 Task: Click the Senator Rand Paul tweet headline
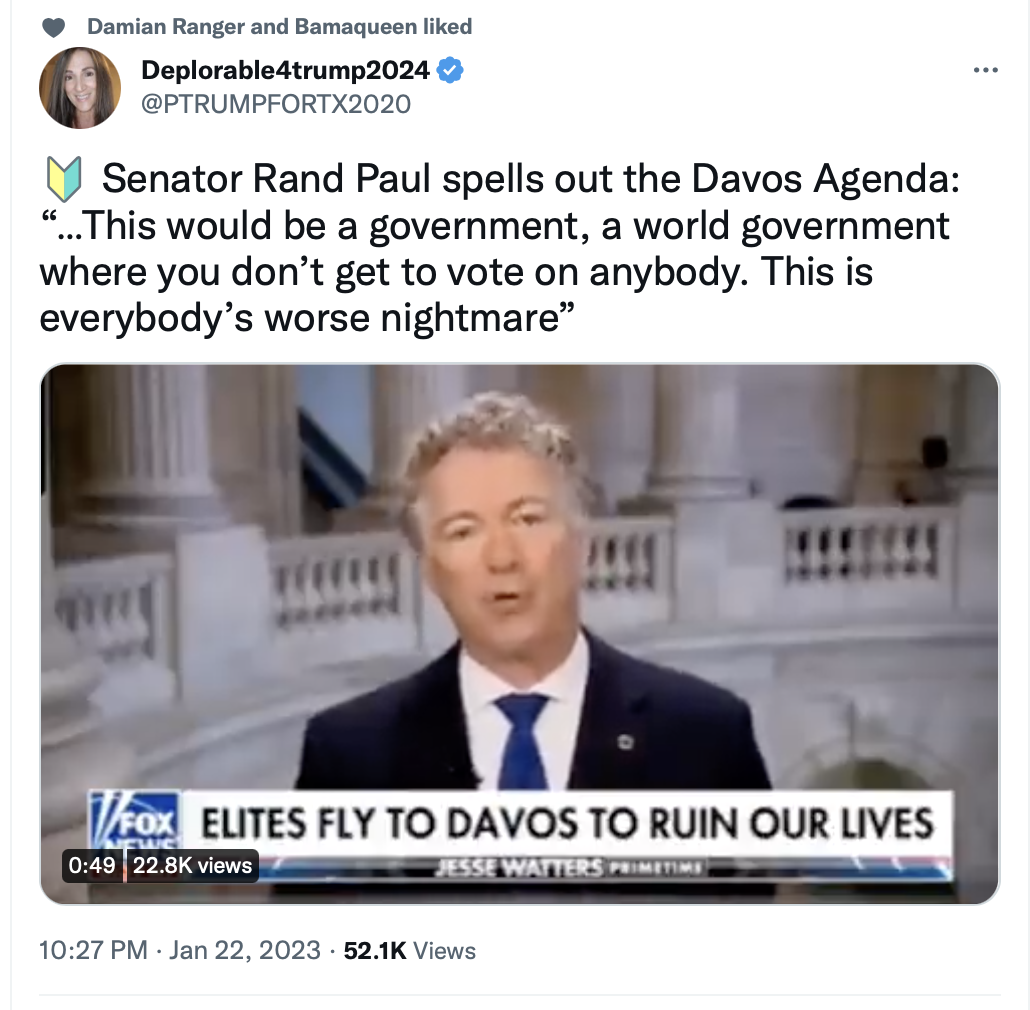(531, 178)
